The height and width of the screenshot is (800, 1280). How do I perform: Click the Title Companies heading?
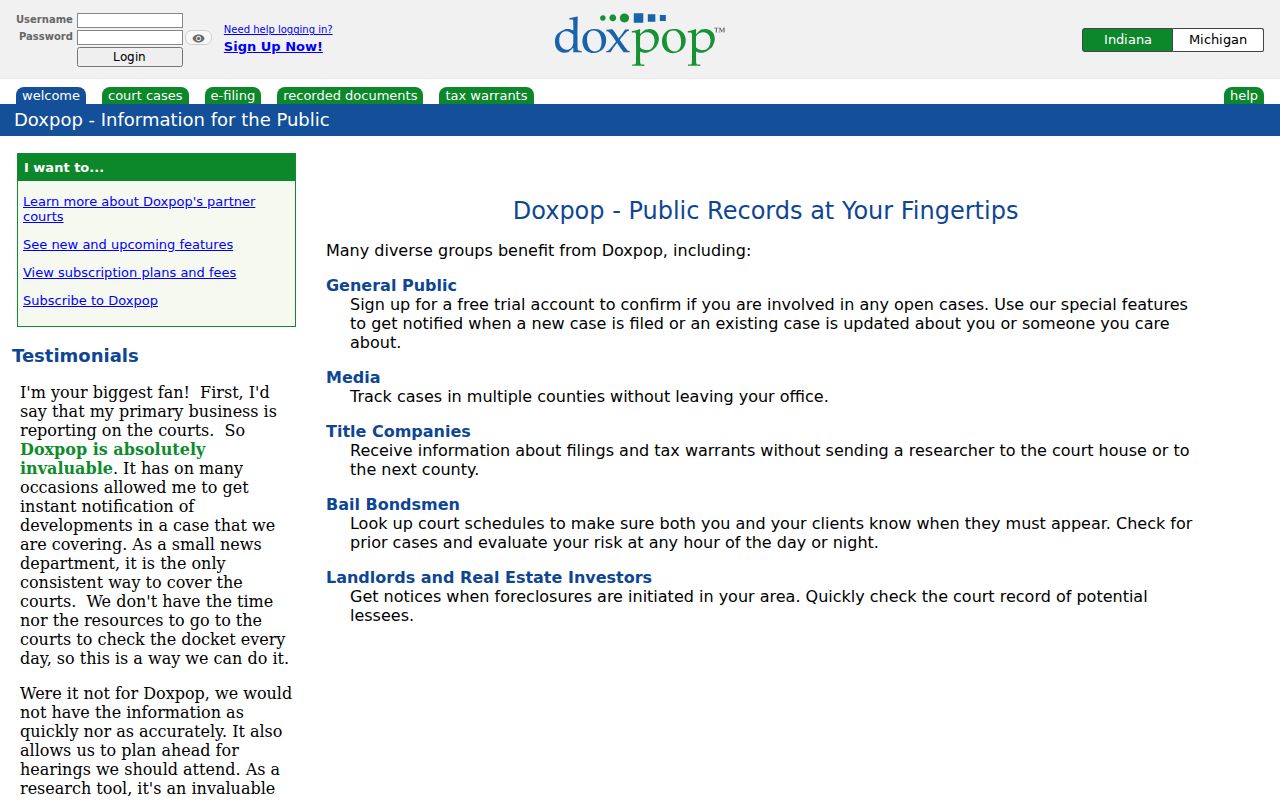pyautogui.click(x=398, y=431)
